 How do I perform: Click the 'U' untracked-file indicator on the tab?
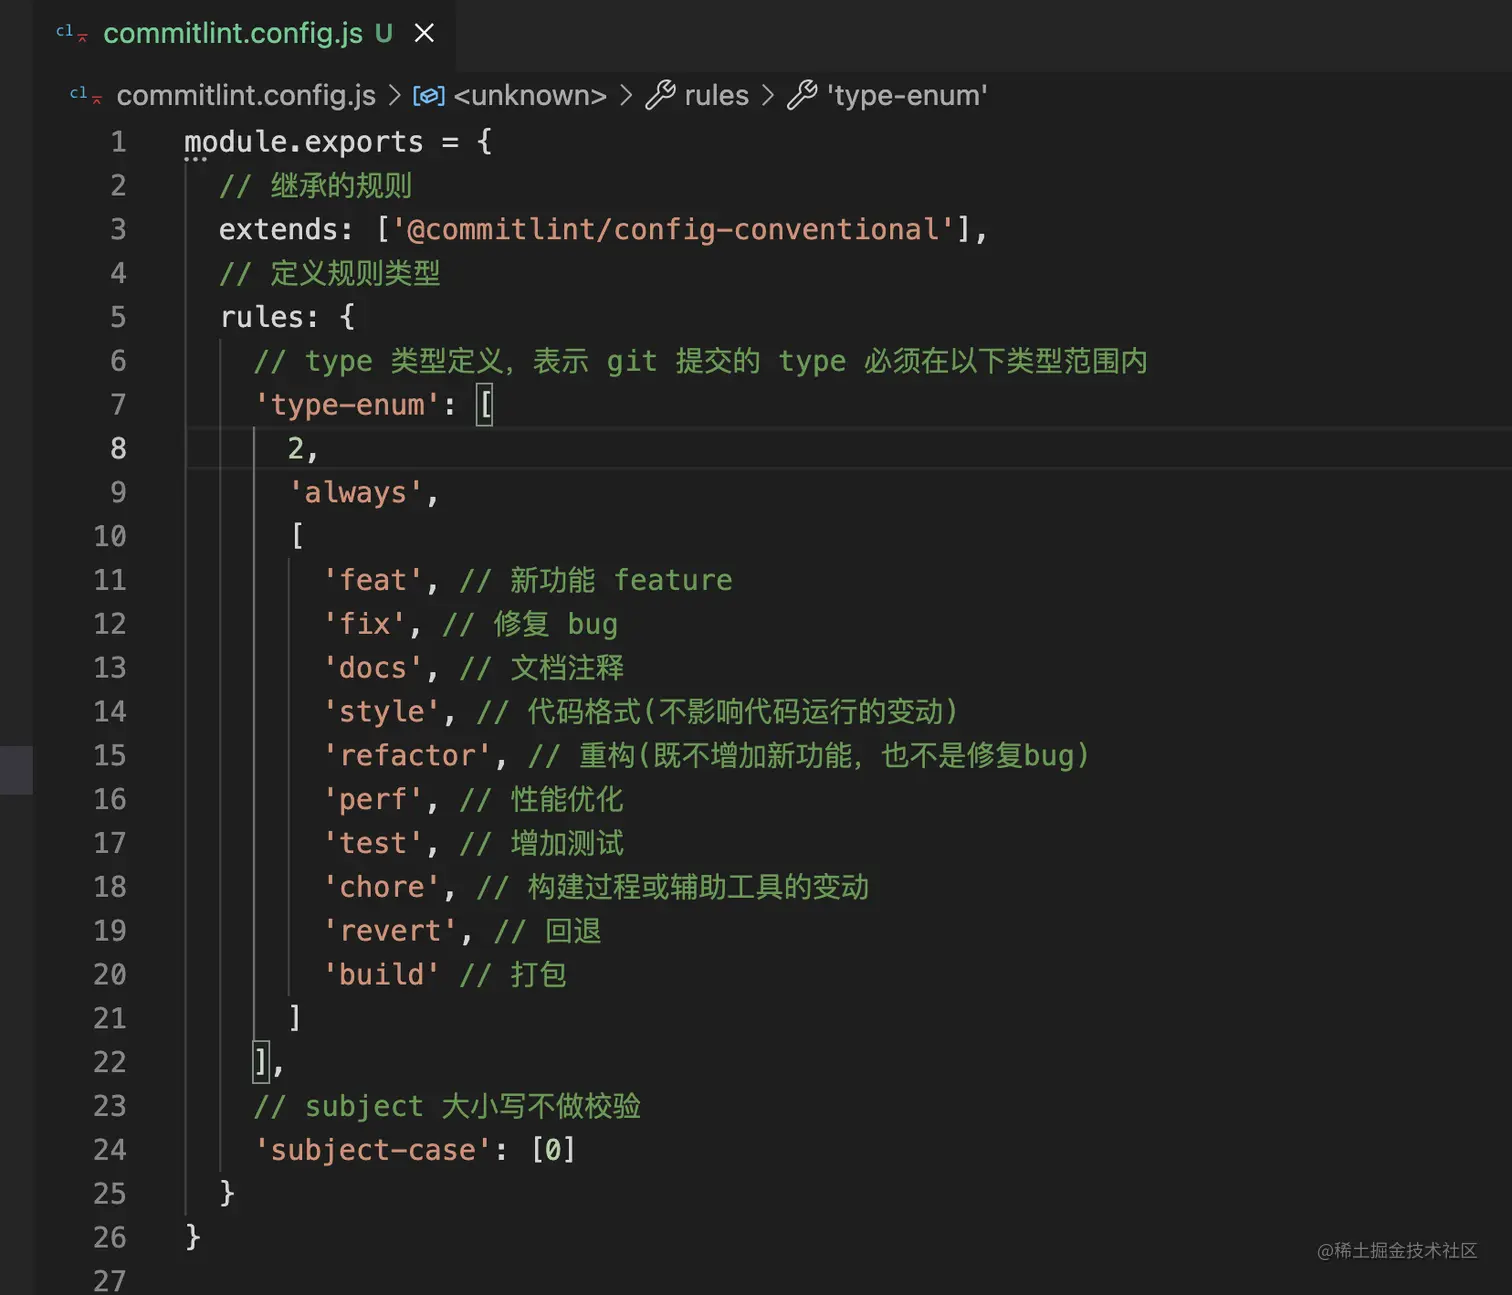pos(384,33)
